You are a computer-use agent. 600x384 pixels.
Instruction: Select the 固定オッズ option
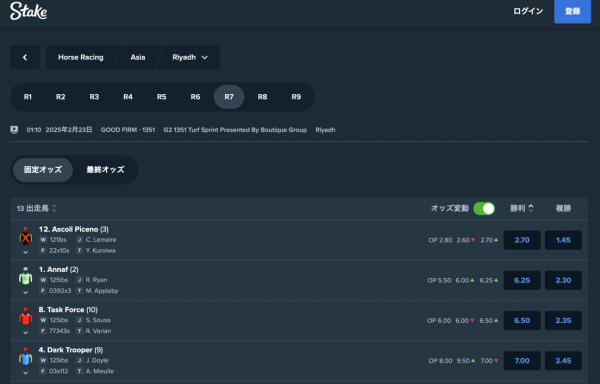(x=43, y=170)
